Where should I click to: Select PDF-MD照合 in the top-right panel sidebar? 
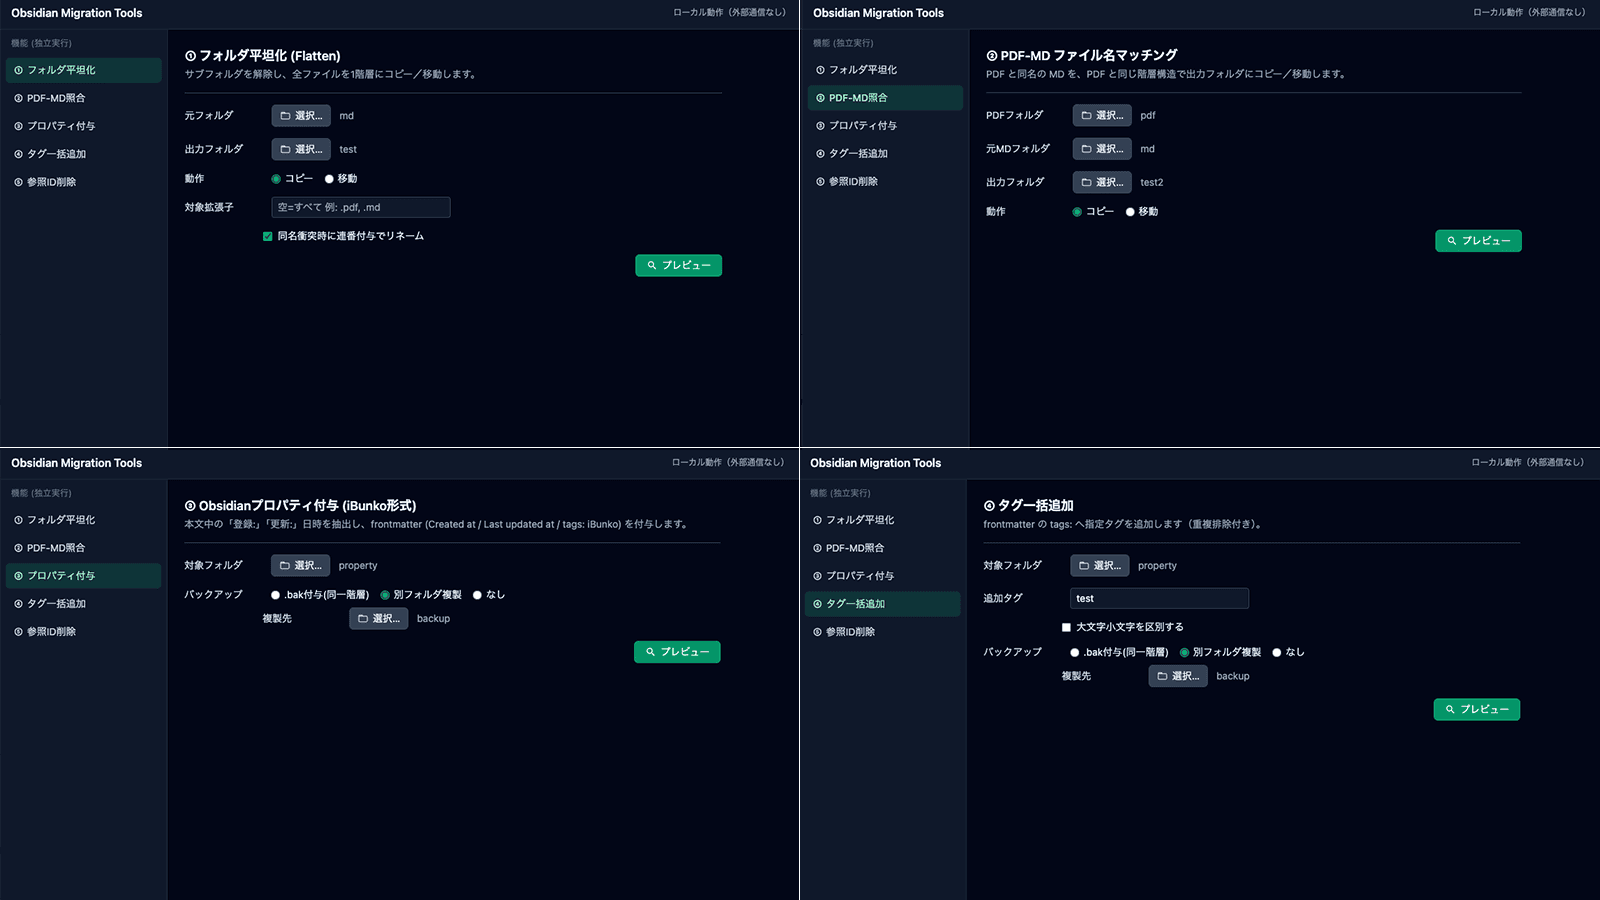[x=885, y=98]
